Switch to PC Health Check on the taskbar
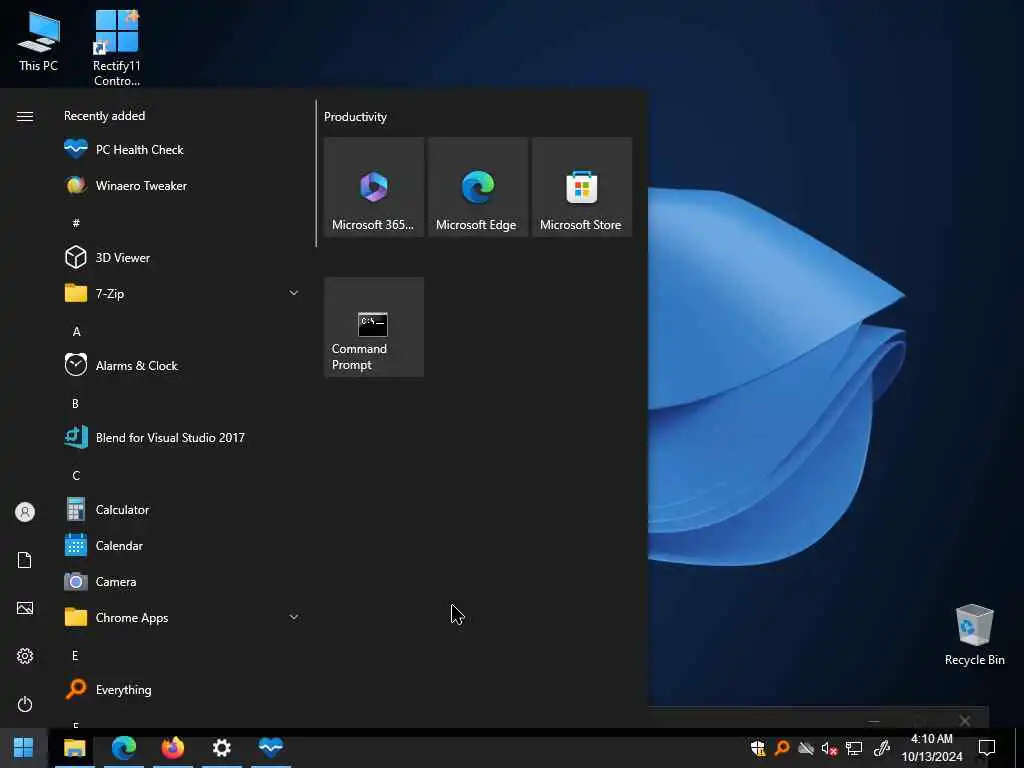Screen dimensions: 1024x768 (x=270, y=748)
